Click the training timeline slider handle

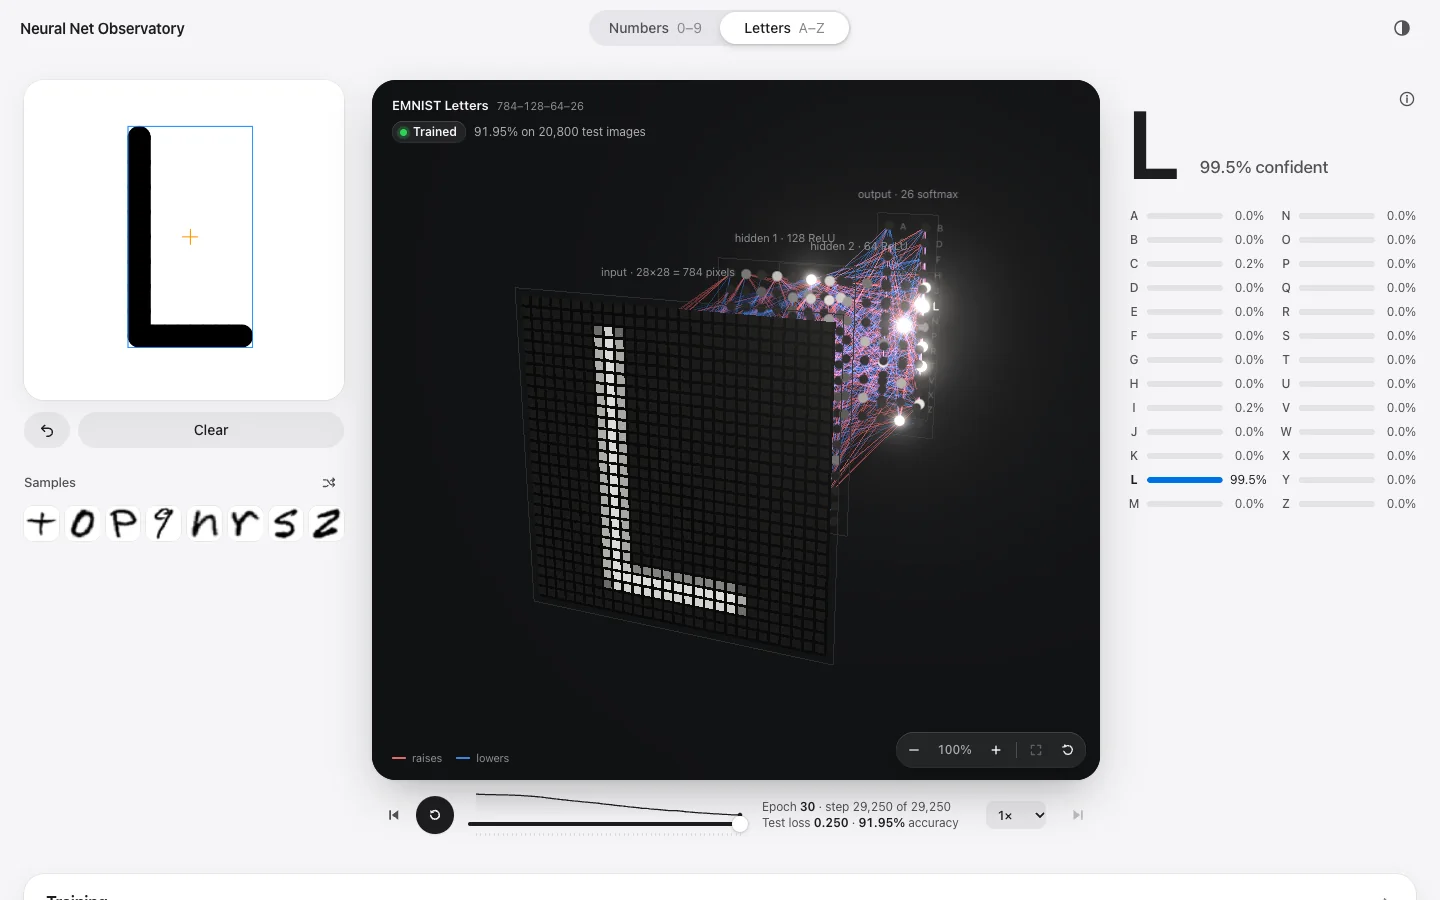click(739, 824)
